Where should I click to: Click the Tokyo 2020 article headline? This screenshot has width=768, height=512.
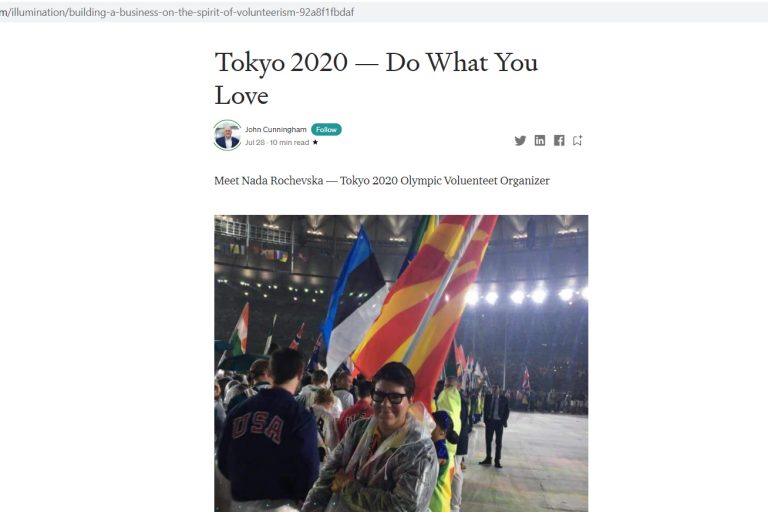[376, 78]
